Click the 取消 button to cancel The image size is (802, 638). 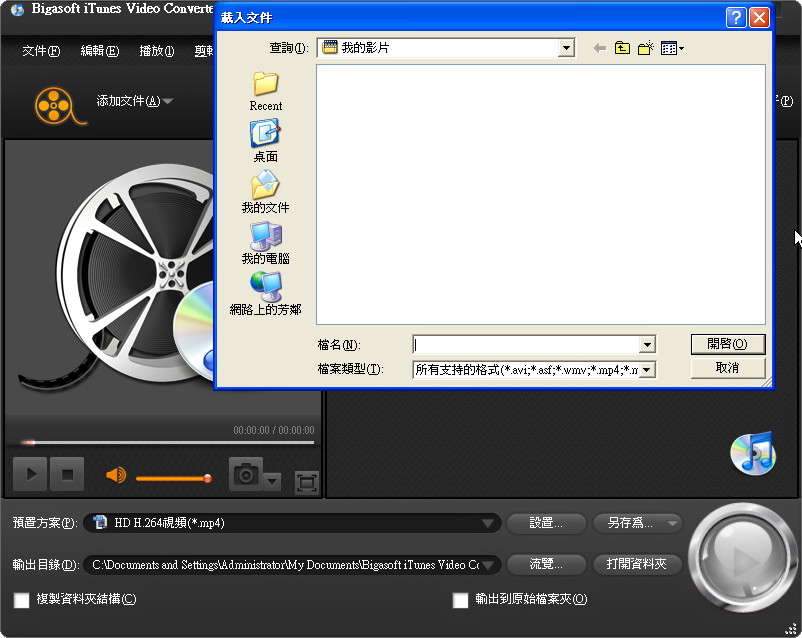coord(727,368)
